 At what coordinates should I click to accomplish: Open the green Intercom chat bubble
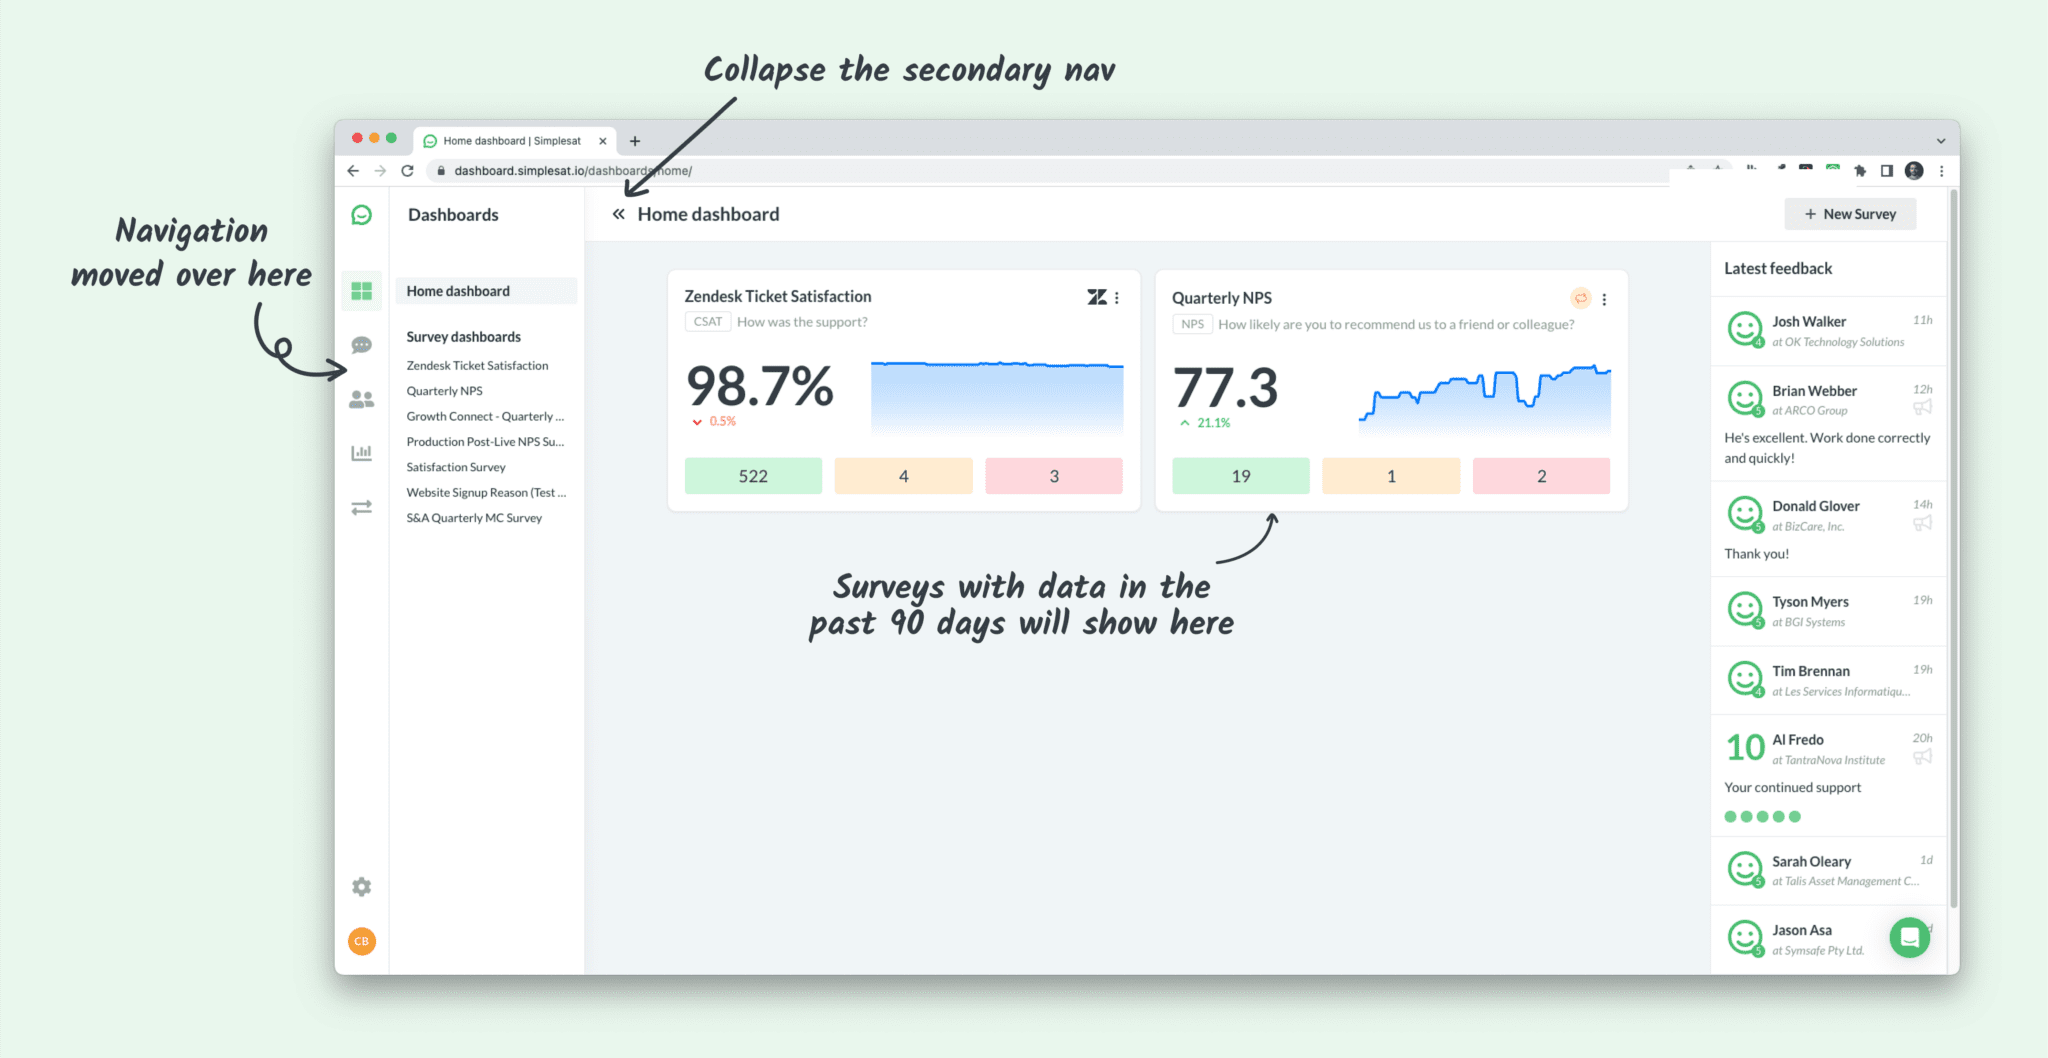point(1909,937)
